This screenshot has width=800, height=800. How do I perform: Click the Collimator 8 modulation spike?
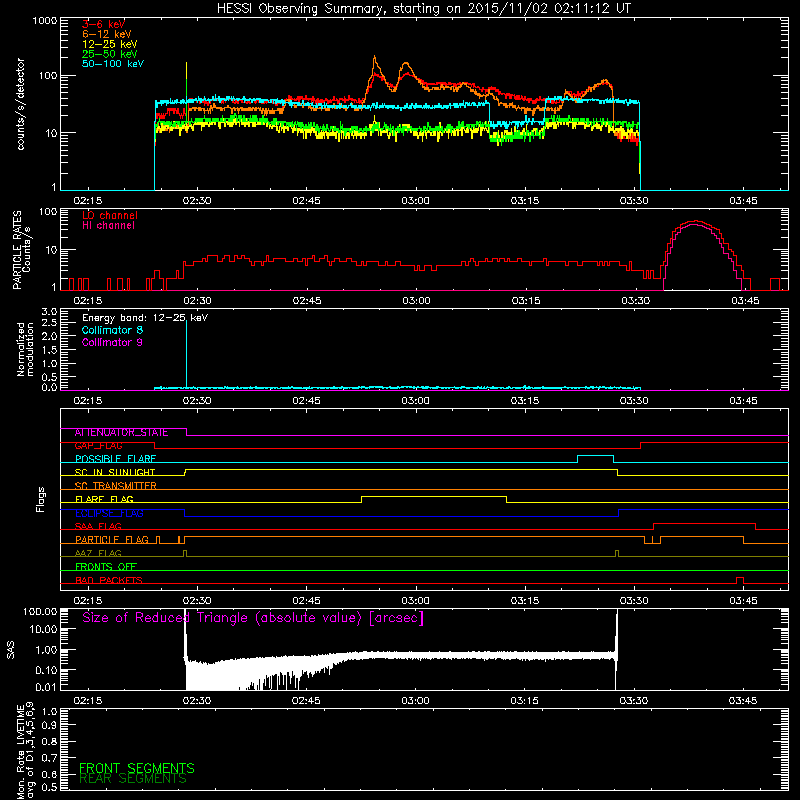(x=186, y=352)
